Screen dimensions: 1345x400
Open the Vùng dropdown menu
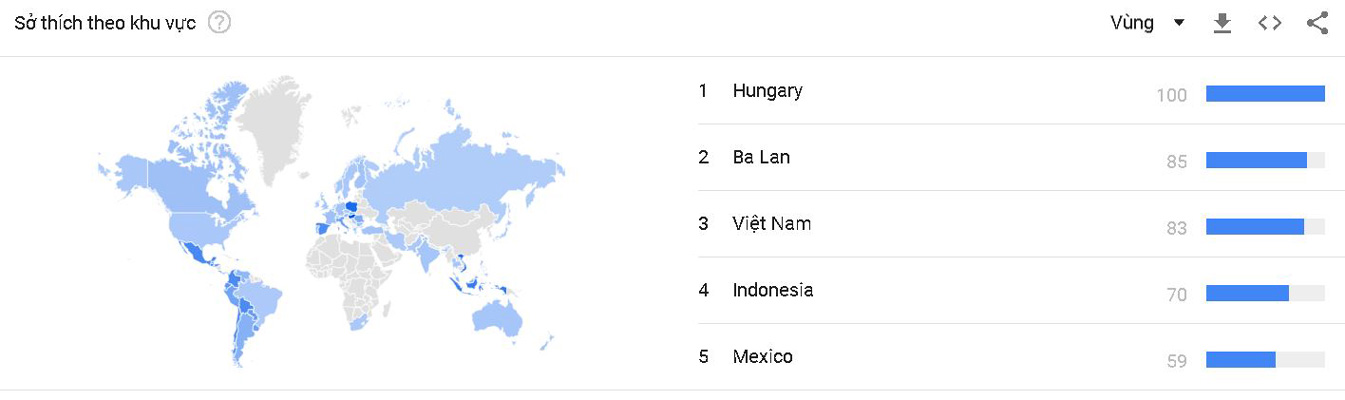pyautogui.click(x=1133, y=23)
